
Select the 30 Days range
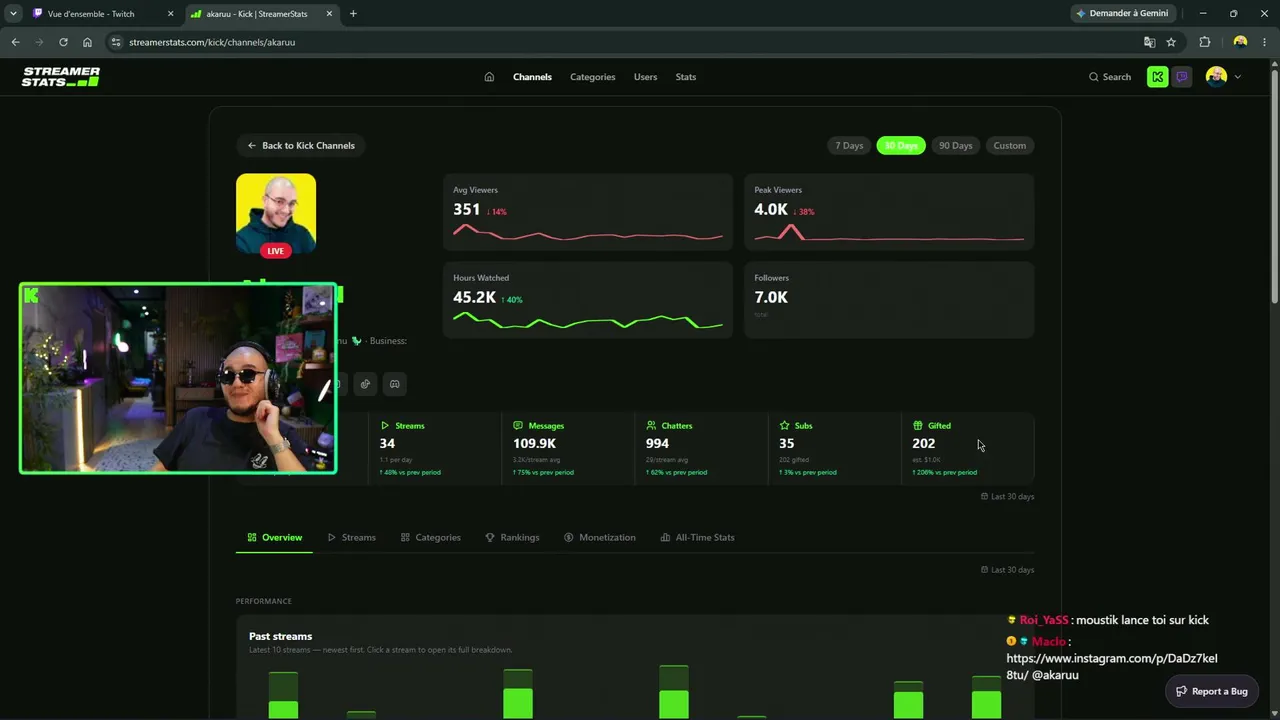[x=901, y=146]
